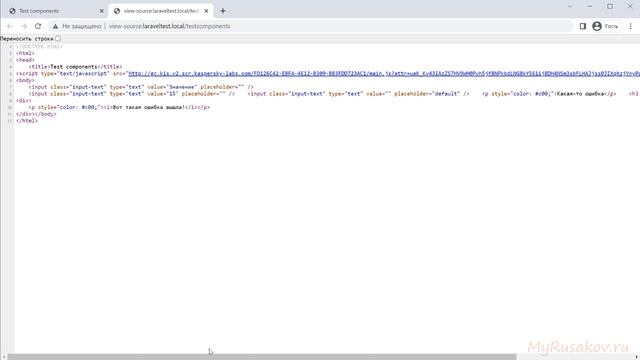The width and height of the screenshot is (640, 360).
Task: Maximize the browser window
Action: pyautogui.click(x=610, y=6)
